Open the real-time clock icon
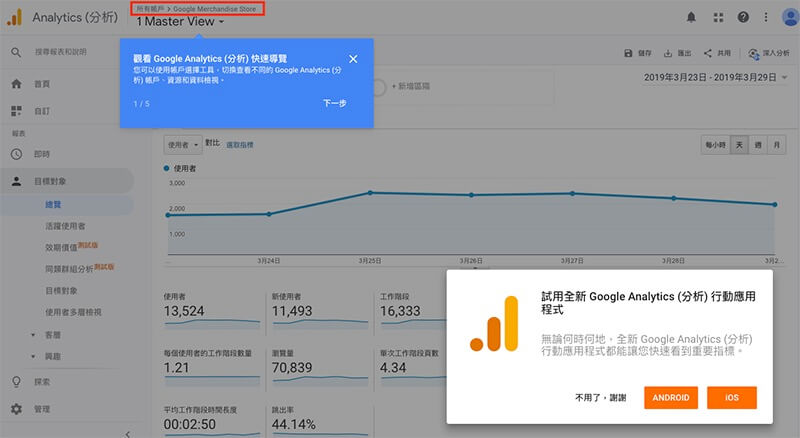This screenshot has width=800, height=438. (x=16, y=154)
